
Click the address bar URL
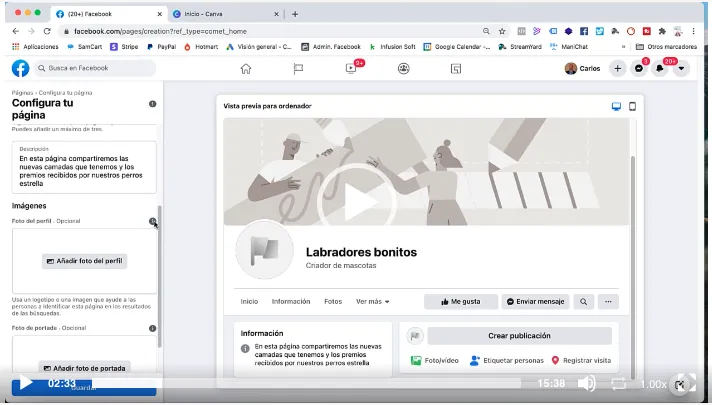click(160, 31)
